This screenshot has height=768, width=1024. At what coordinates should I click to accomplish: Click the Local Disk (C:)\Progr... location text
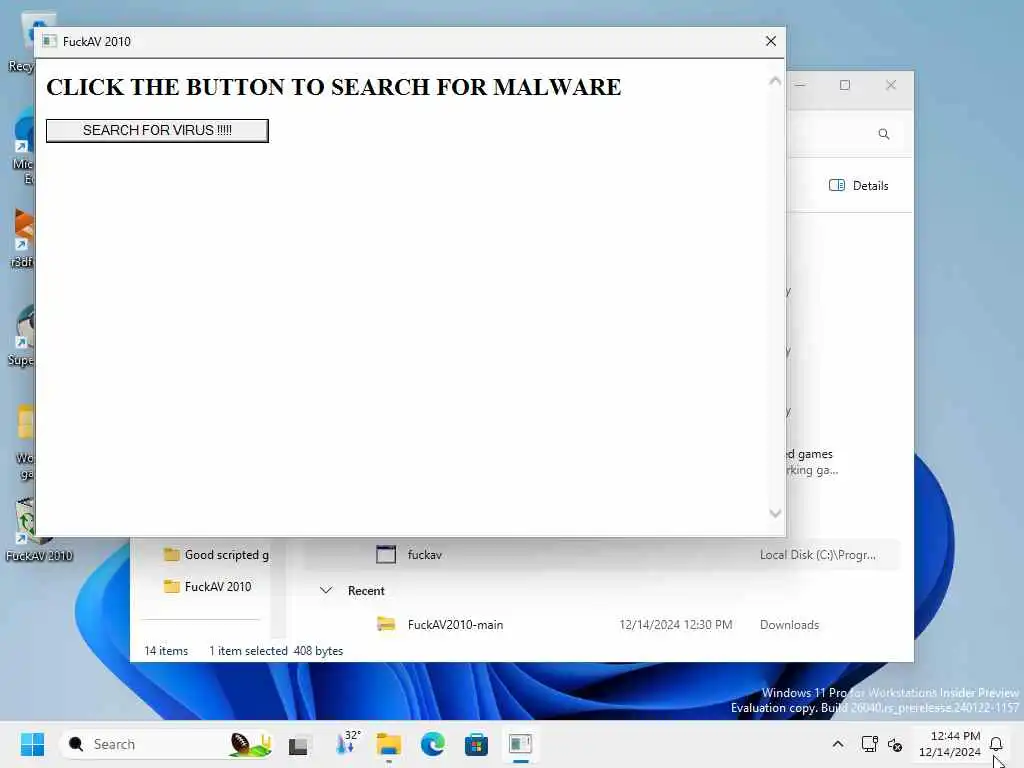tap(818, 554)
